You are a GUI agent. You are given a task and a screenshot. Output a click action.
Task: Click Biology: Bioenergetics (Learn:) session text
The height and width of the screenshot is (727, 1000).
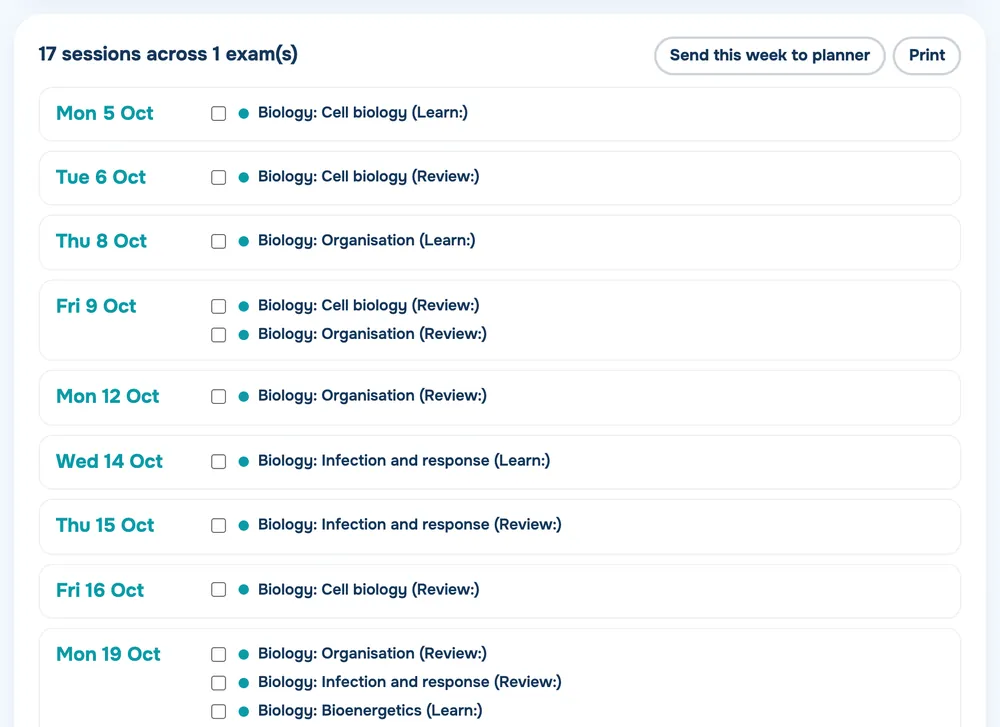click(370, 711)
